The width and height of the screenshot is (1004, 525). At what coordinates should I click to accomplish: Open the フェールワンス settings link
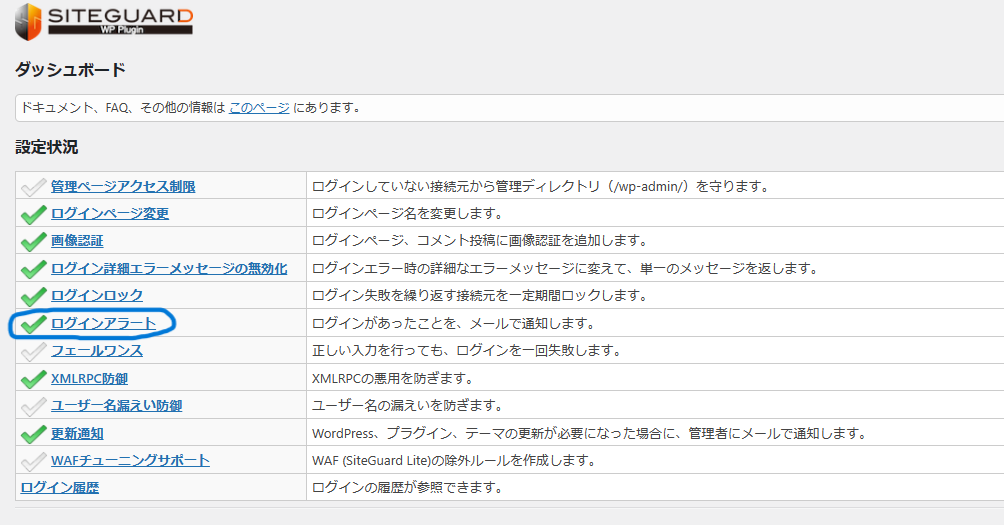(x=97, y=350)
